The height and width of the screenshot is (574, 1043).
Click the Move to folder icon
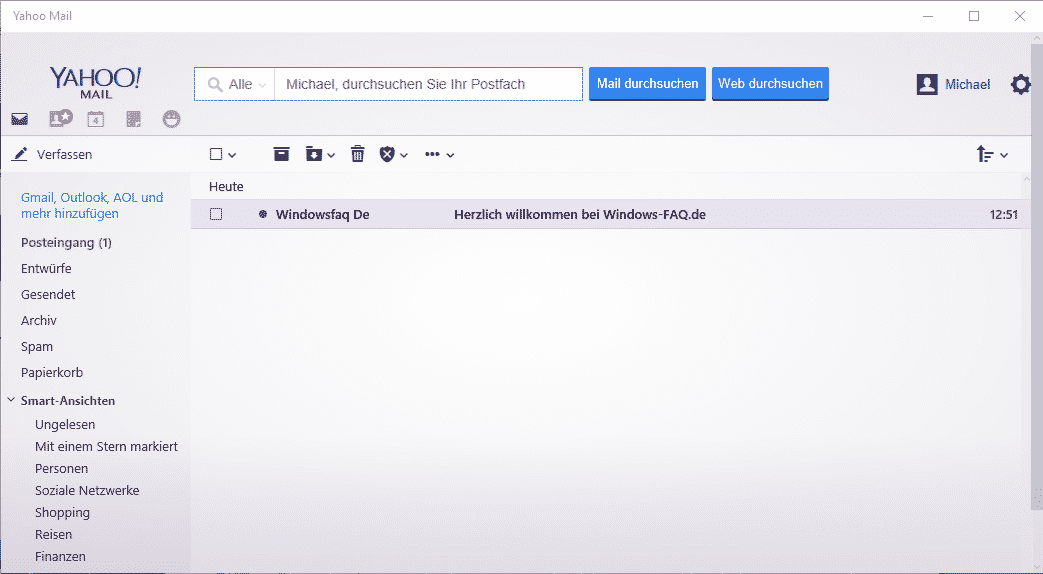(313, 154)
